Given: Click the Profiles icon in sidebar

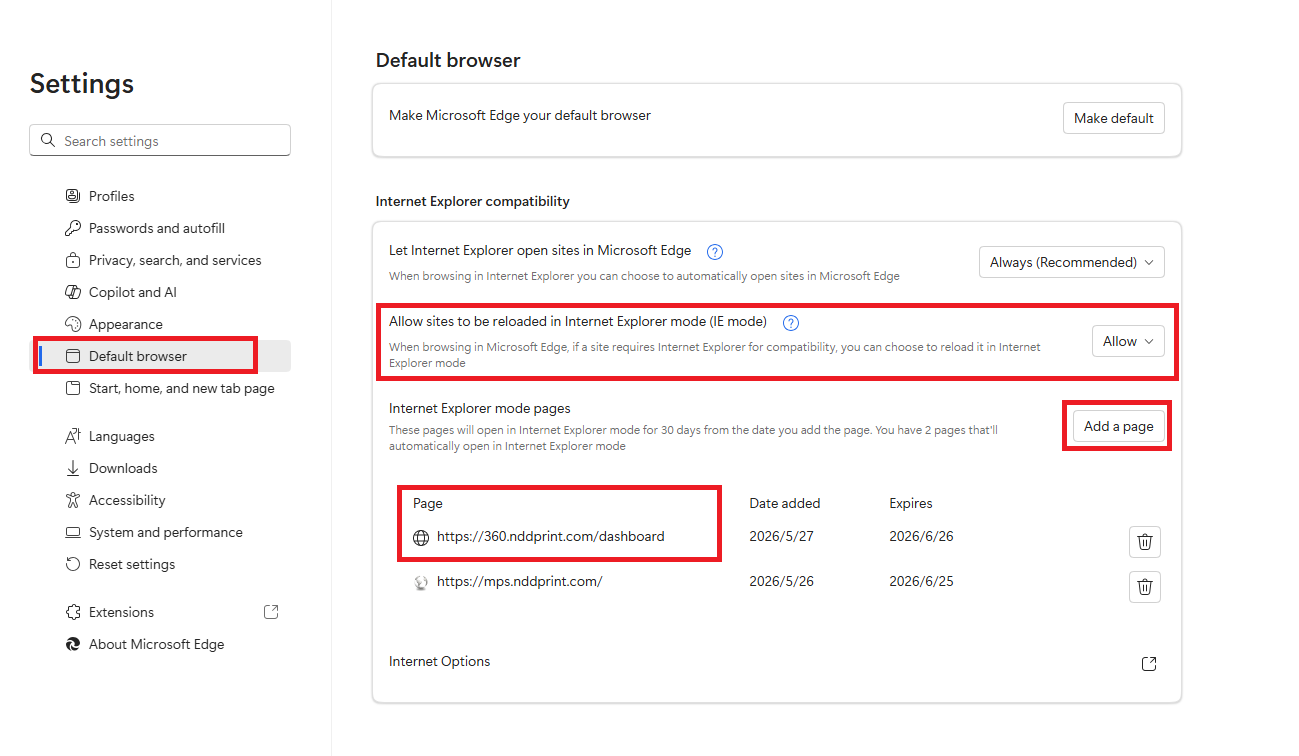Looking at the screenshot, I should 72,196.
